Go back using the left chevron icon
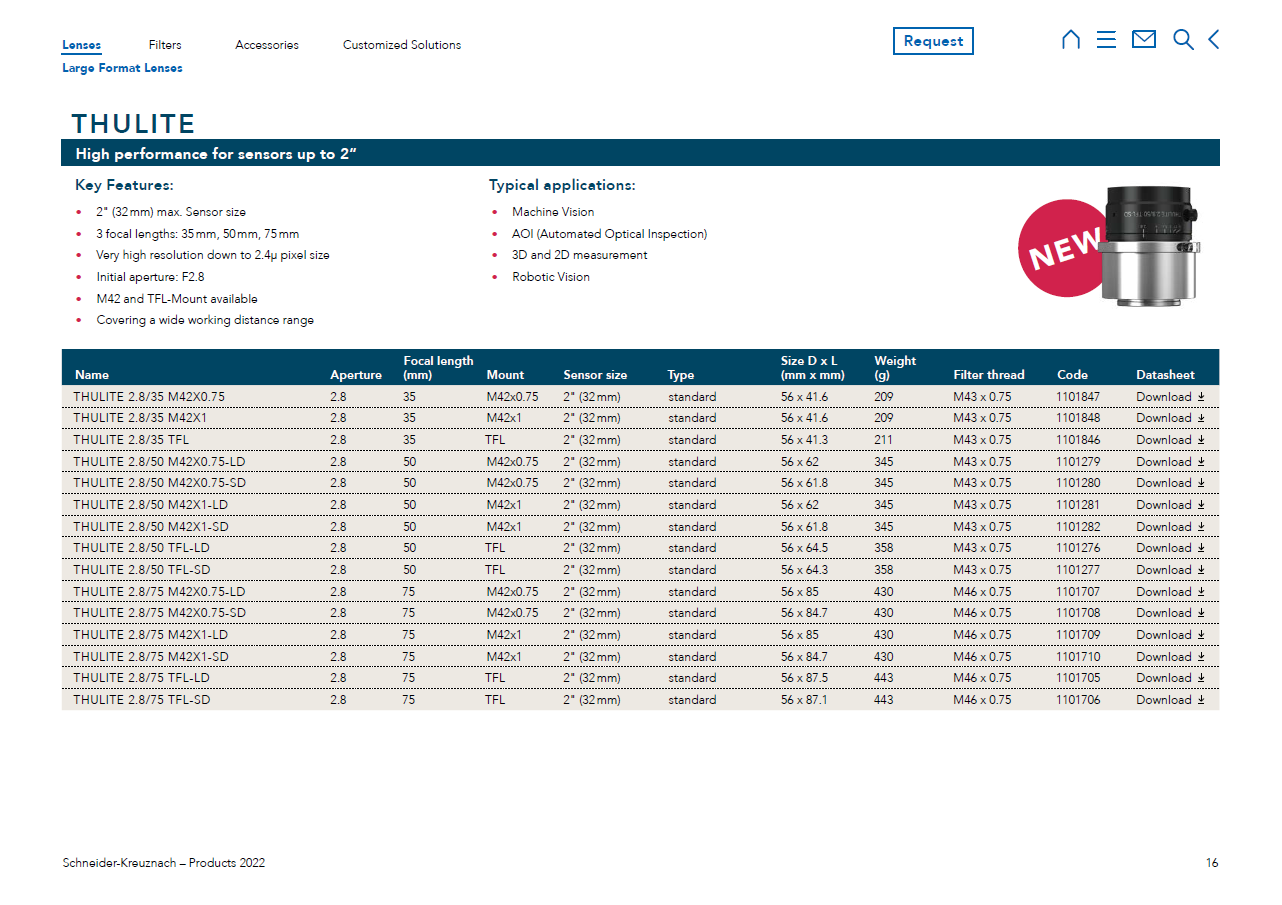The width and height of the screenshot is (1282, 905). pyautogui.click(x=1214, y=40)
